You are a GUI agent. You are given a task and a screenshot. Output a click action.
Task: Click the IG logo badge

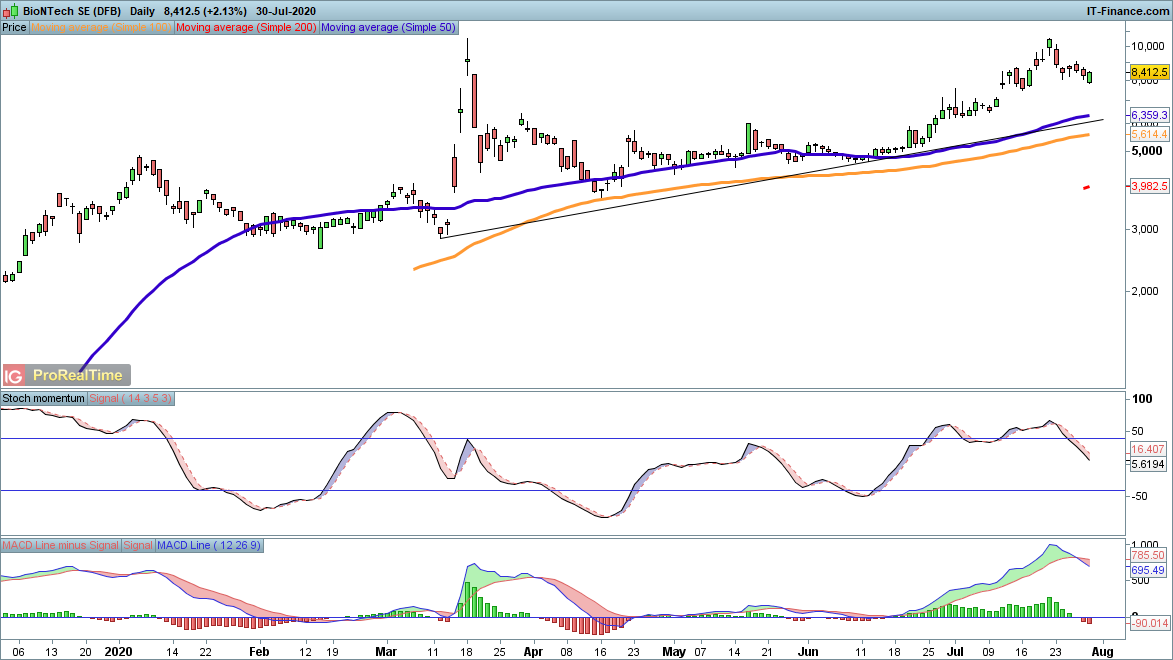pyautogui.click(x=14, y=376)
